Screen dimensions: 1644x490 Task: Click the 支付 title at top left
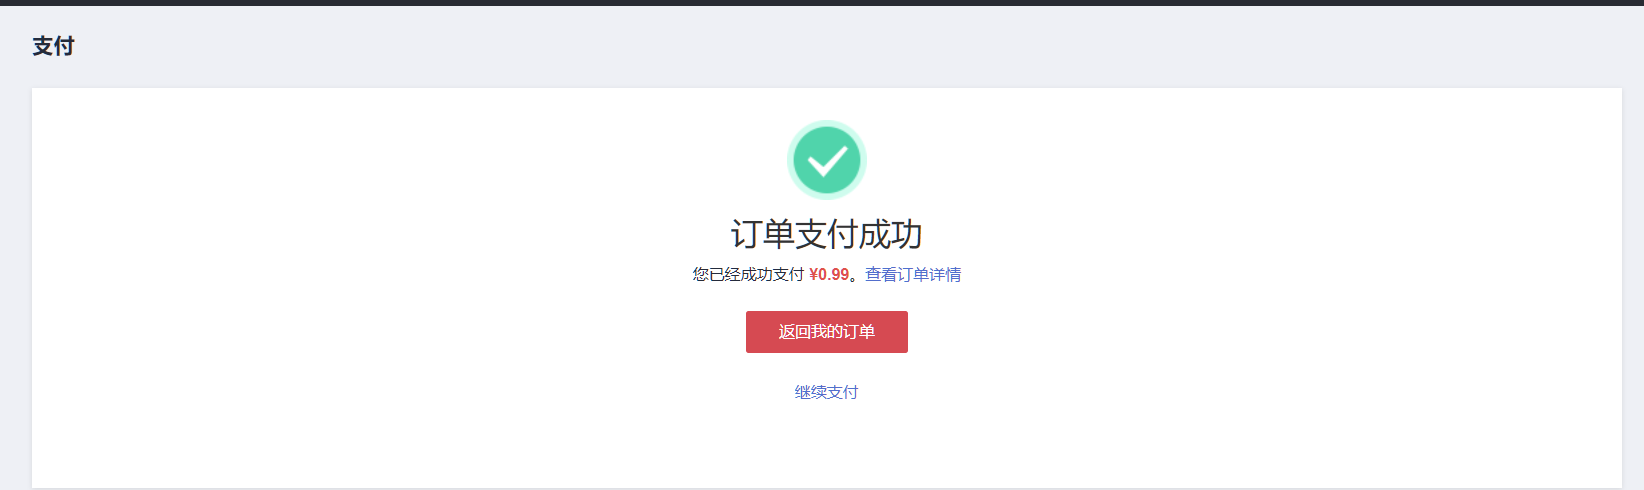(x=53, y=46)
